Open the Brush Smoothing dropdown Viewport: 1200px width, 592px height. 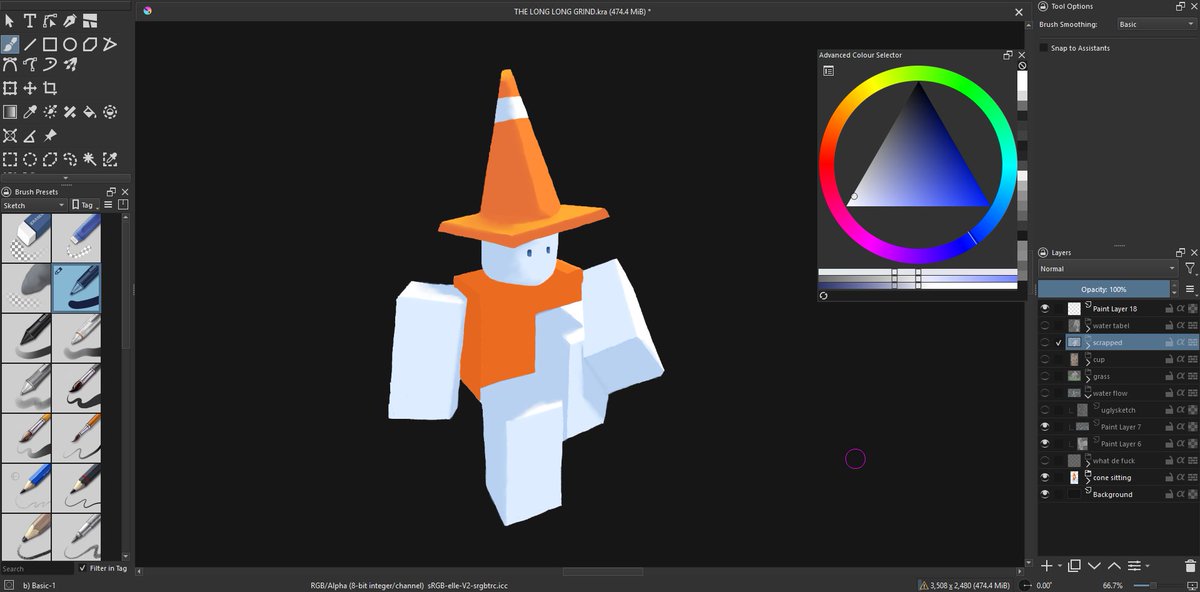[1156, 24]
